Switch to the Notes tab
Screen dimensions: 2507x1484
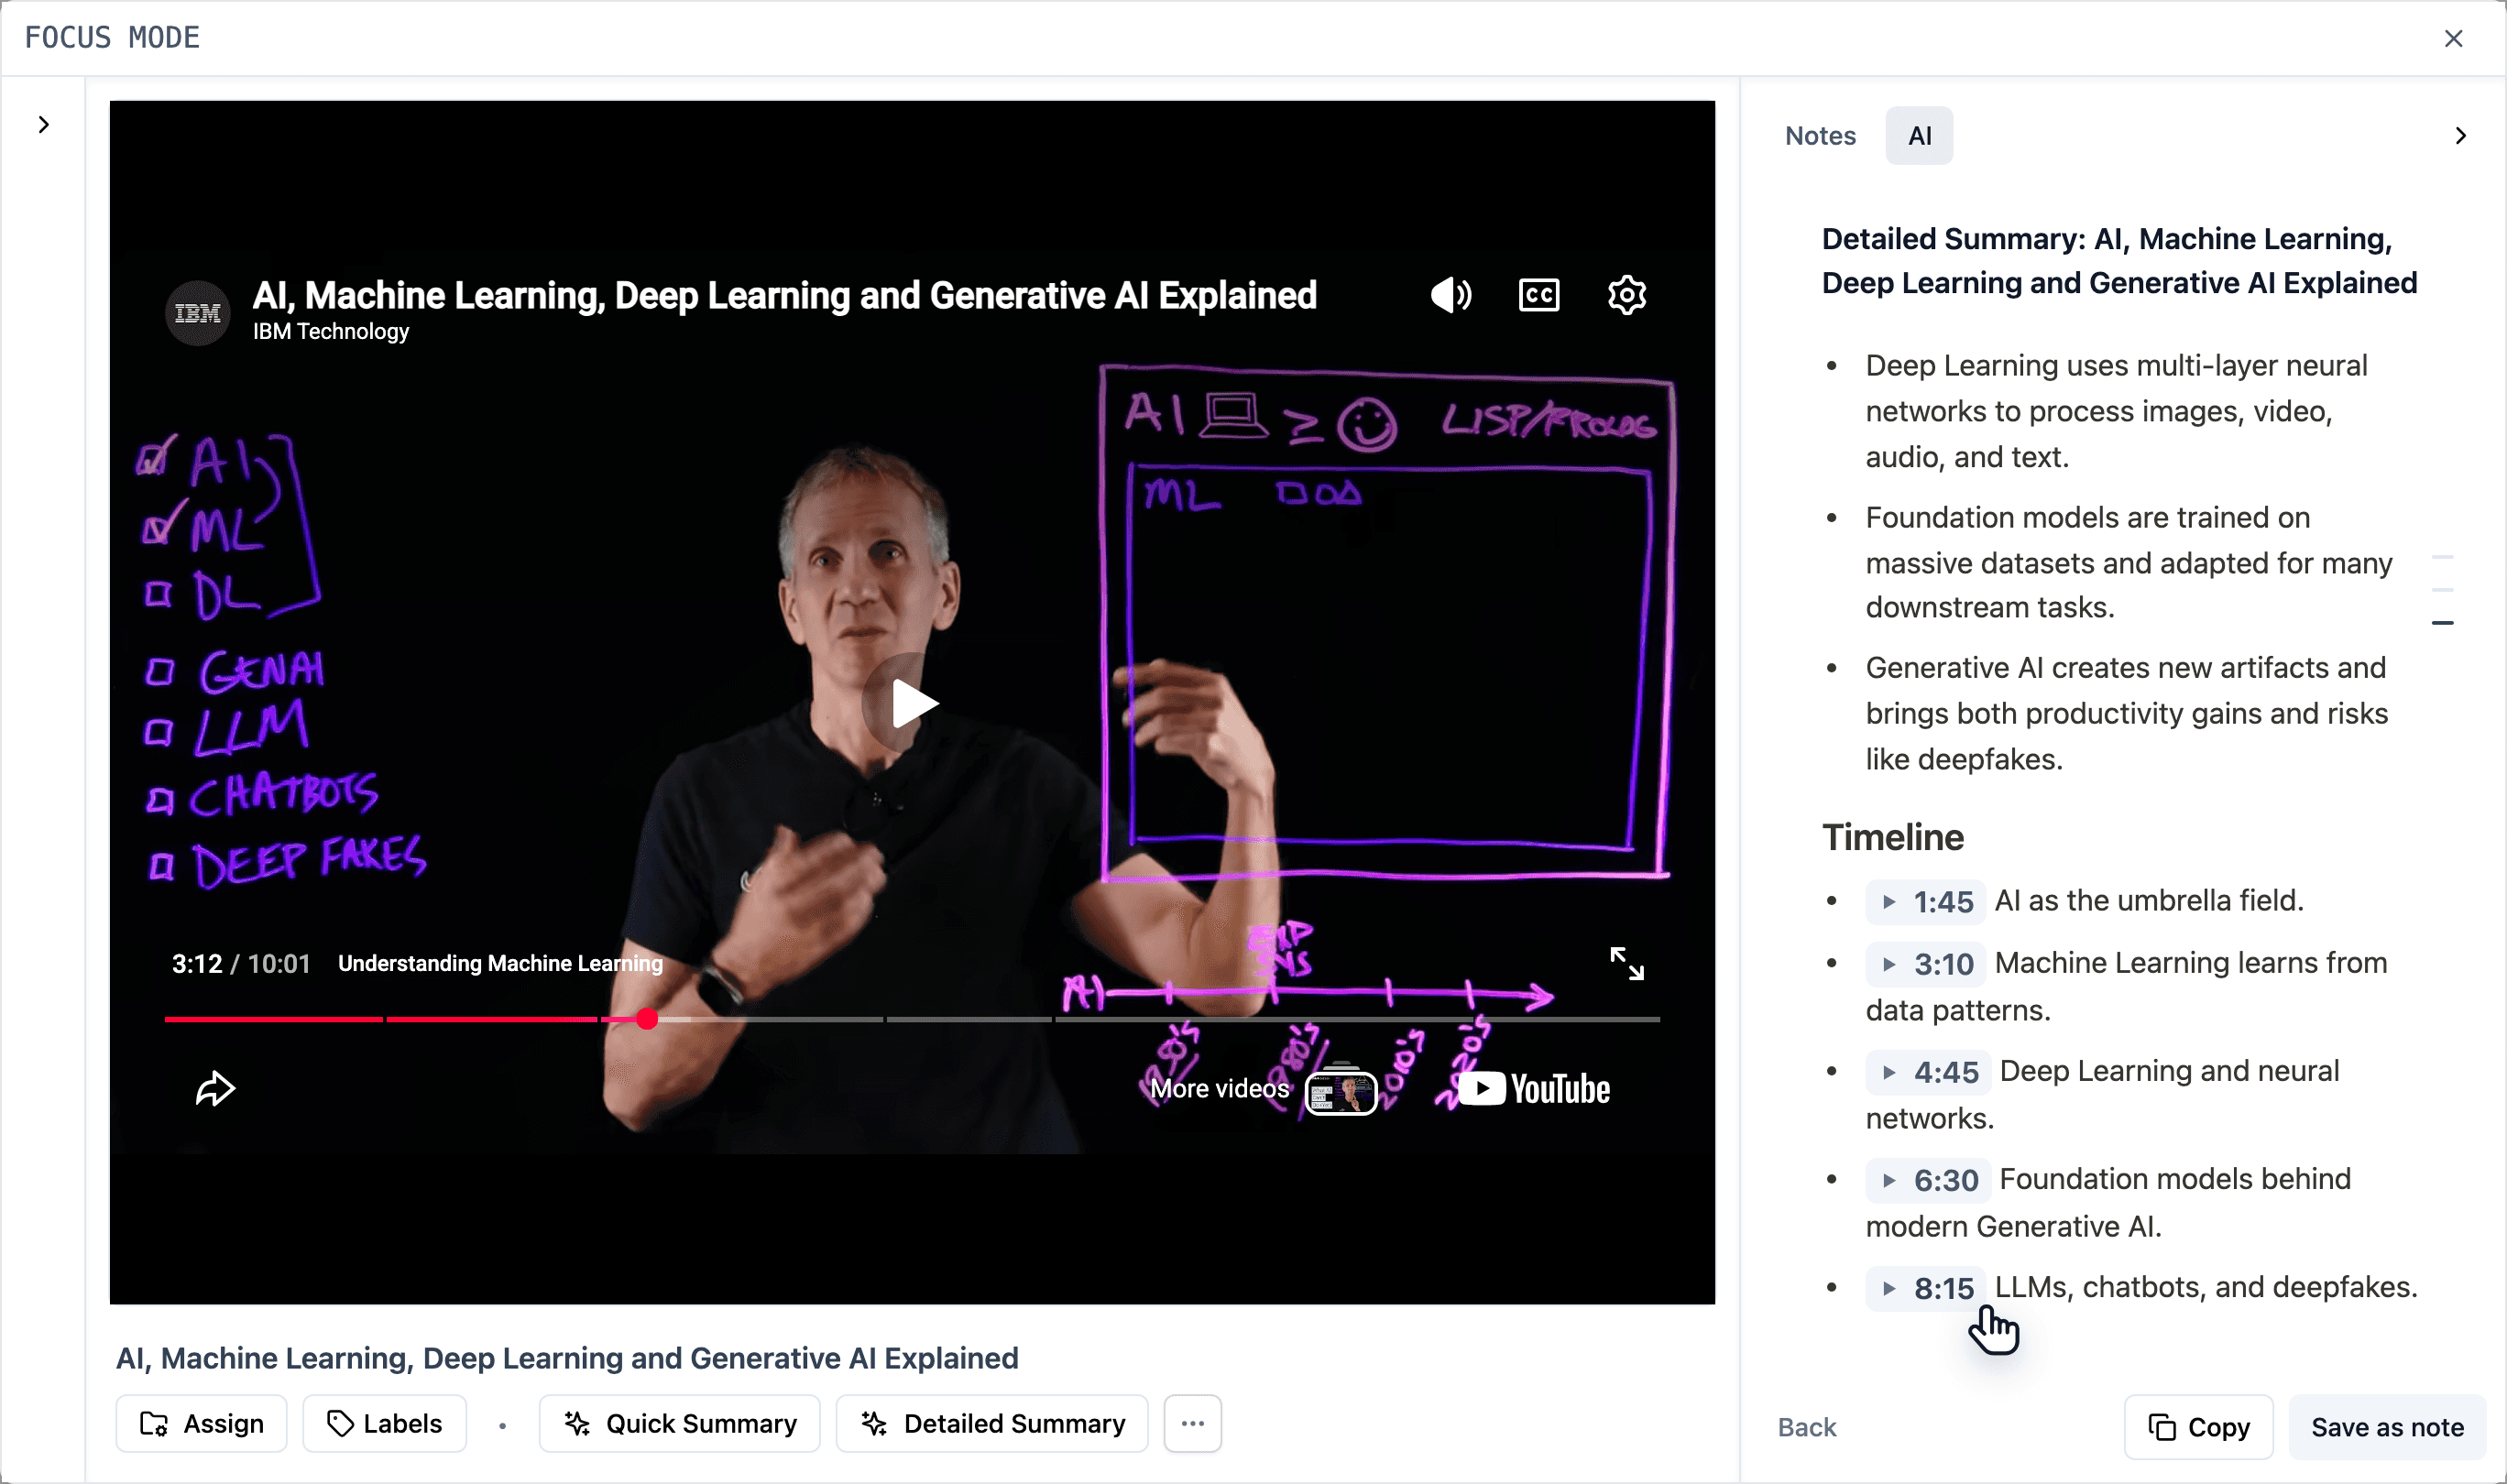(x=1820, y=136)
